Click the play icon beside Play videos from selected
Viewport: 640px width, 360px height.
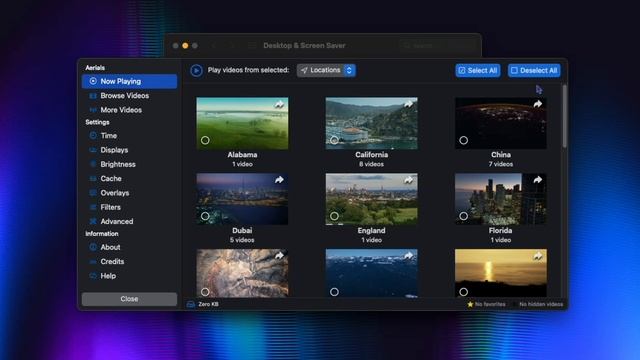coord(196,70)
